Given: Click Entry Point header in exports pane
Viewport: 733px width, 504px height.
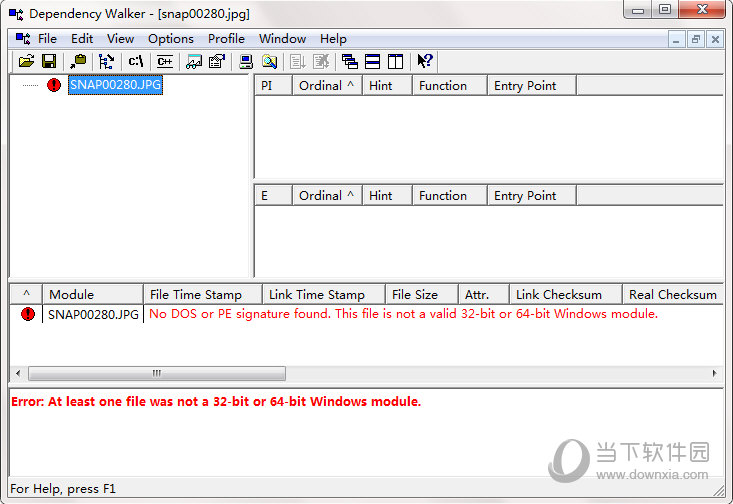Looking at the screenshot, I should click(532, 195).
